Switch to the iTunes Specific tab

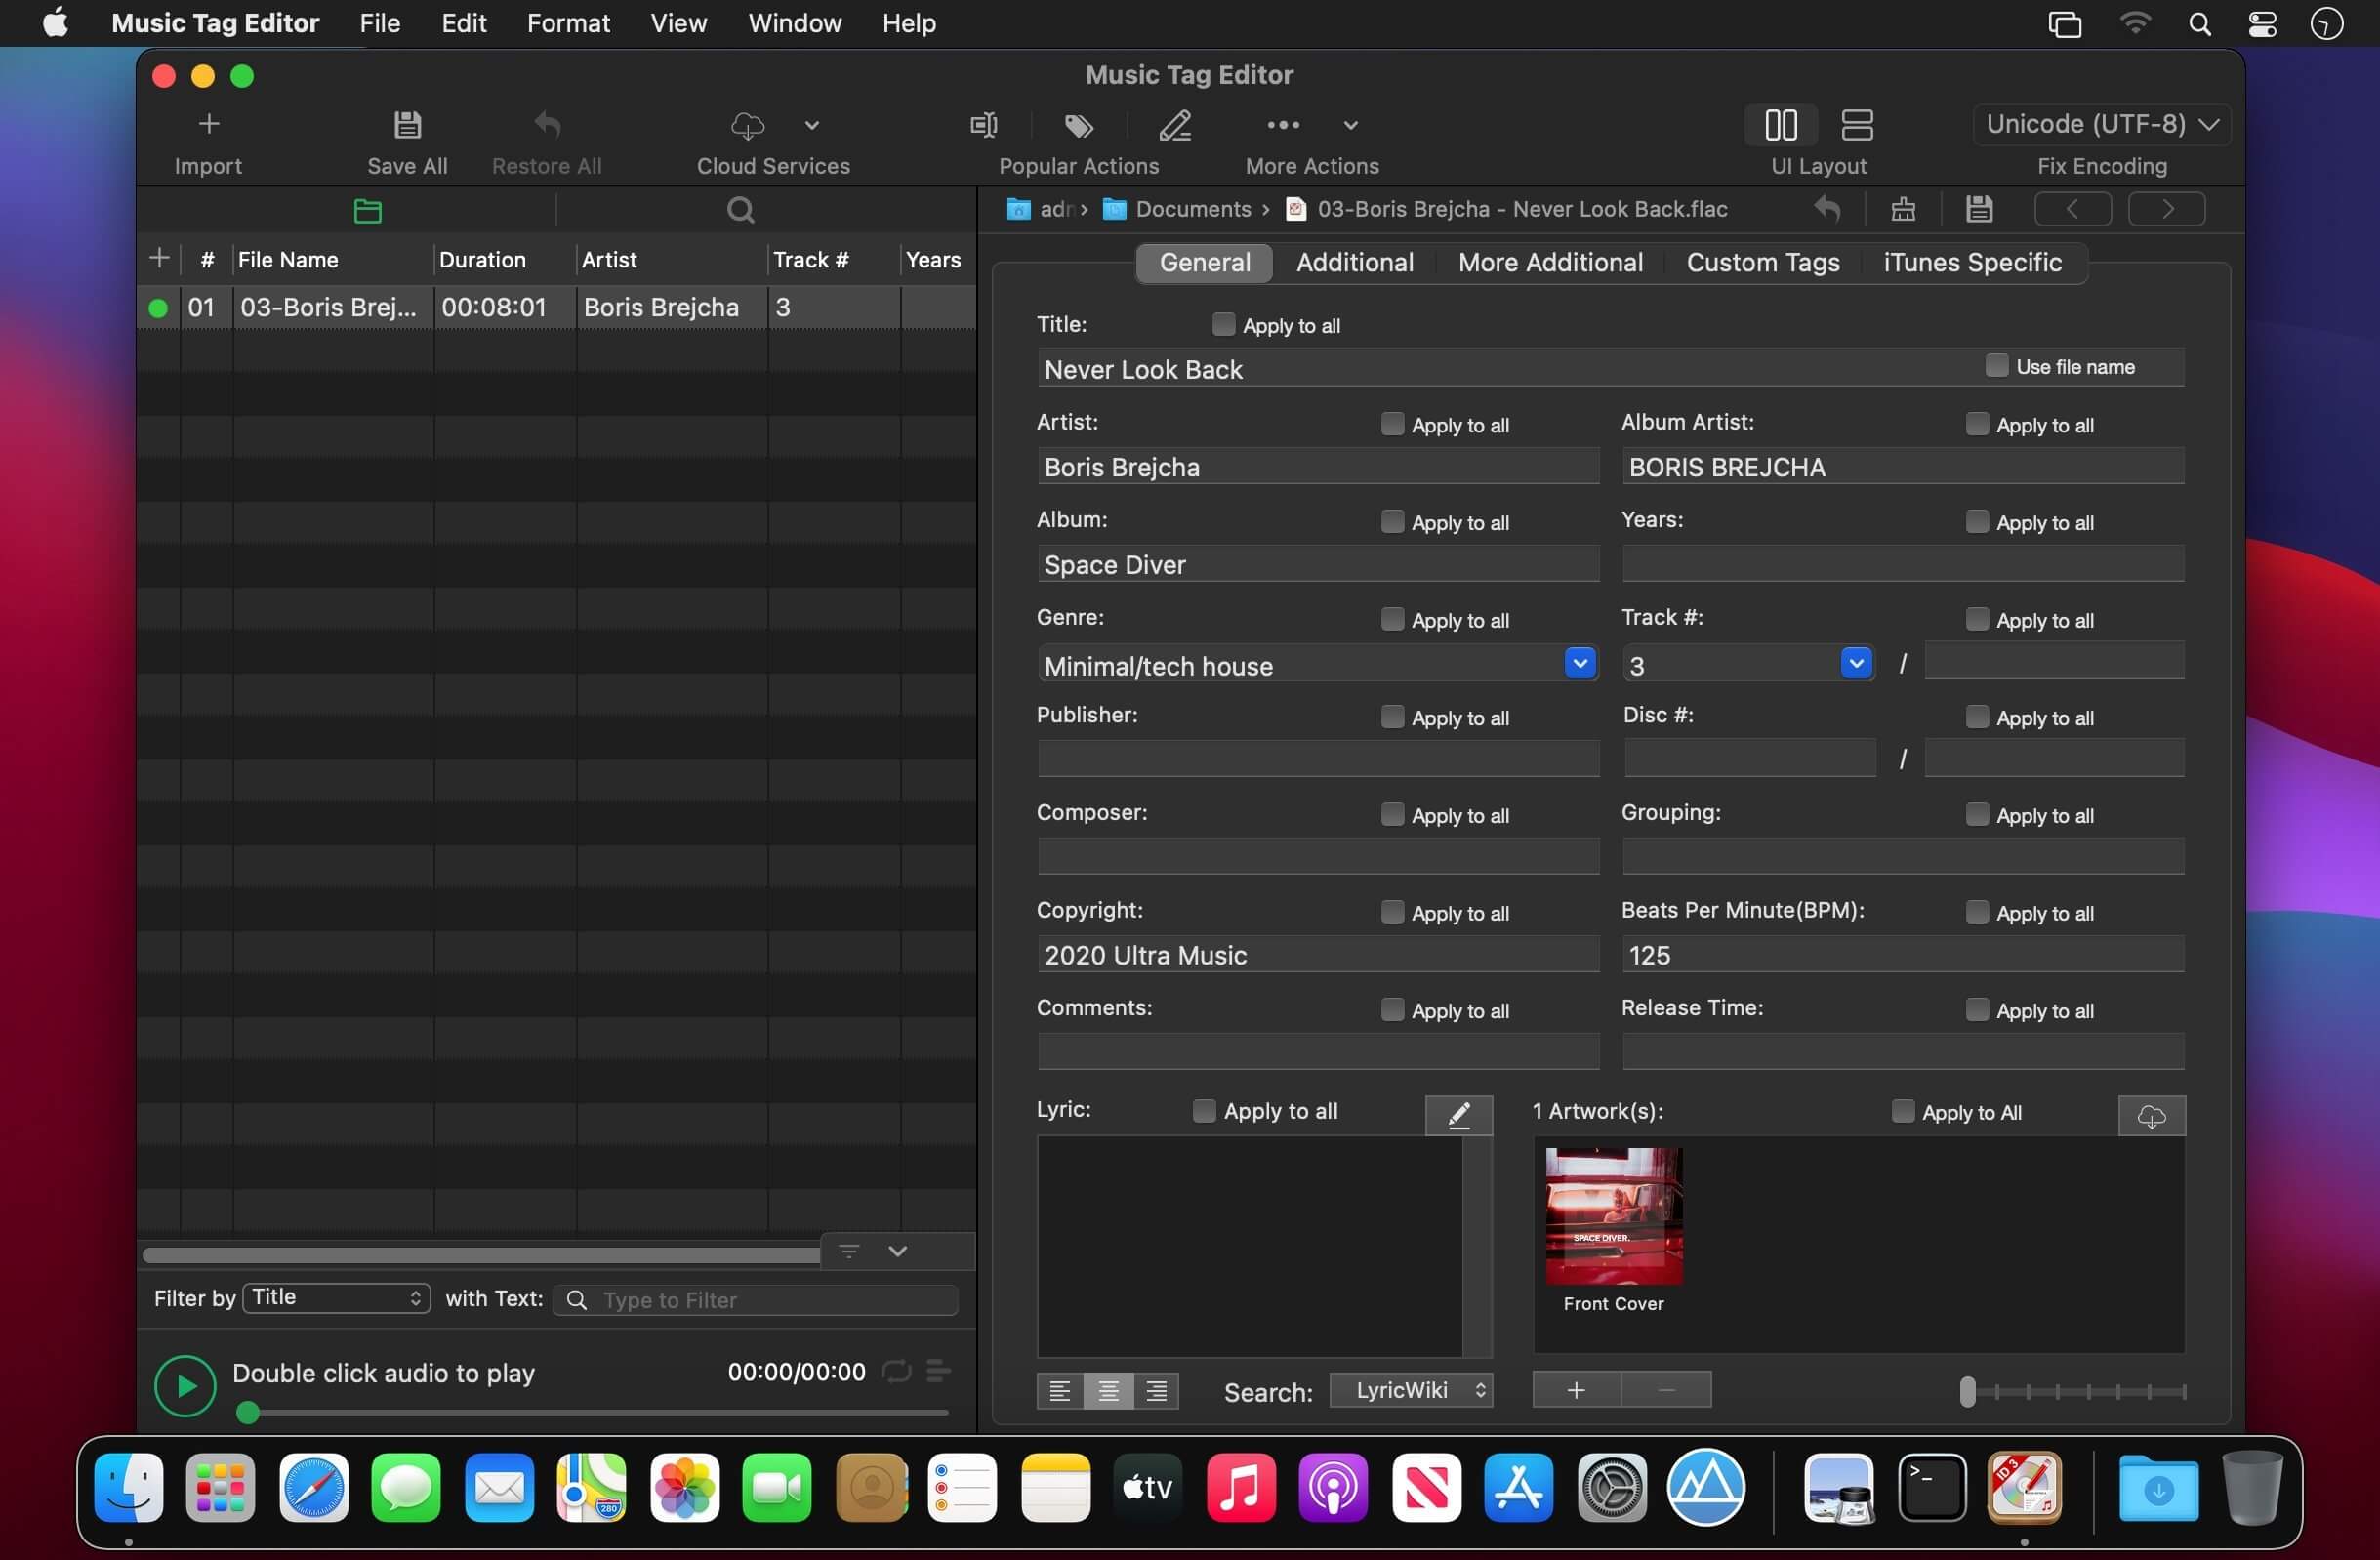(1972, 263)
